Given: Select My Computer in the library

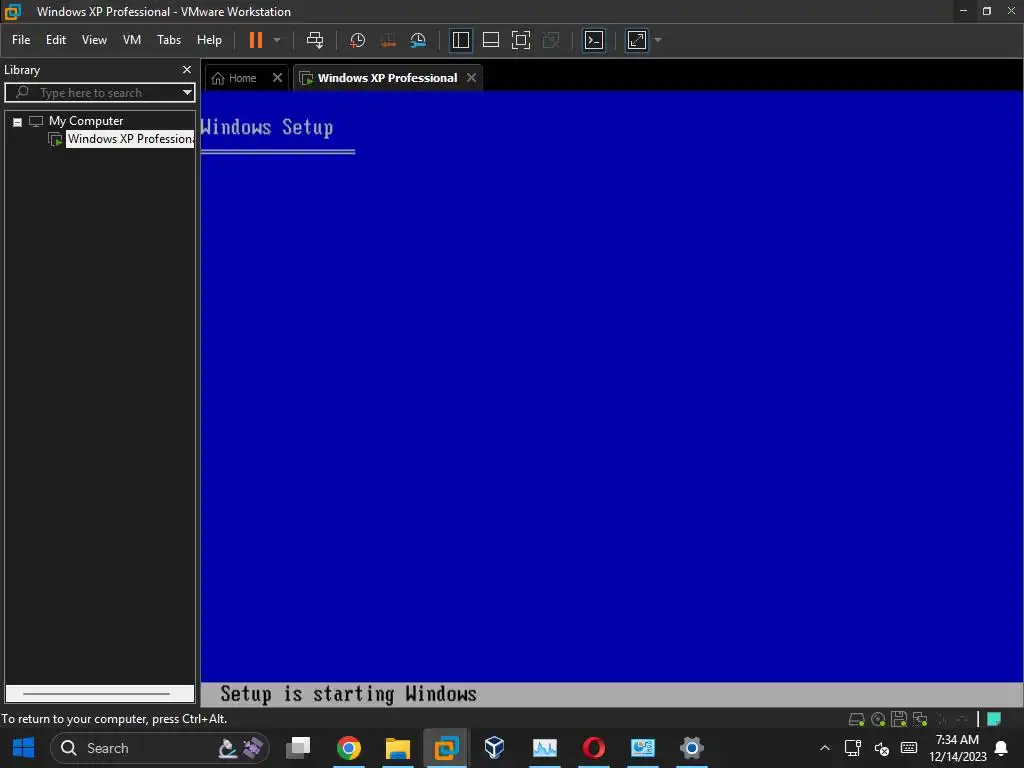Looking at the screenshot, I should pyautogui.click(x=86, y=121).
